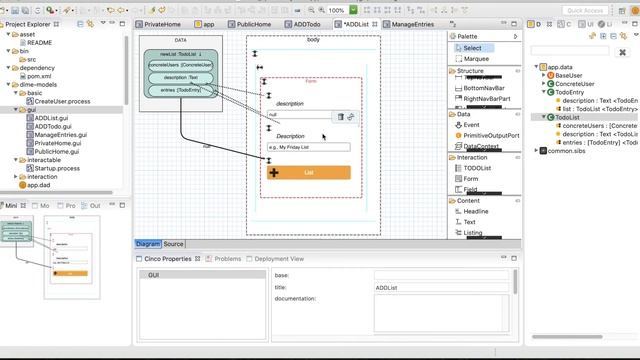The height and width of the screenshot is (360, 640).
Task: Click the orange plus icon on List button
Action: tap(274, 173)
